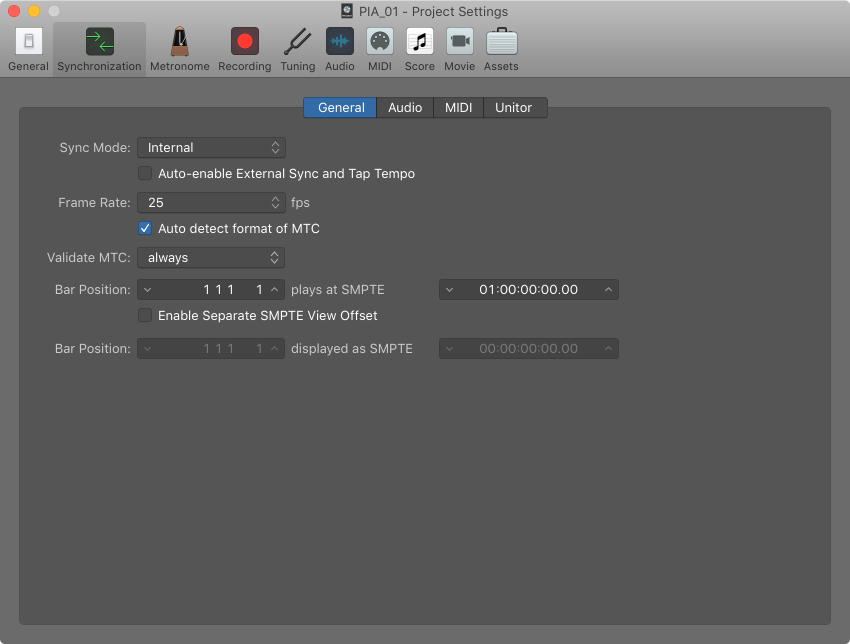
Task: Select the Metronome settings icon
Action: click(180, 49)
